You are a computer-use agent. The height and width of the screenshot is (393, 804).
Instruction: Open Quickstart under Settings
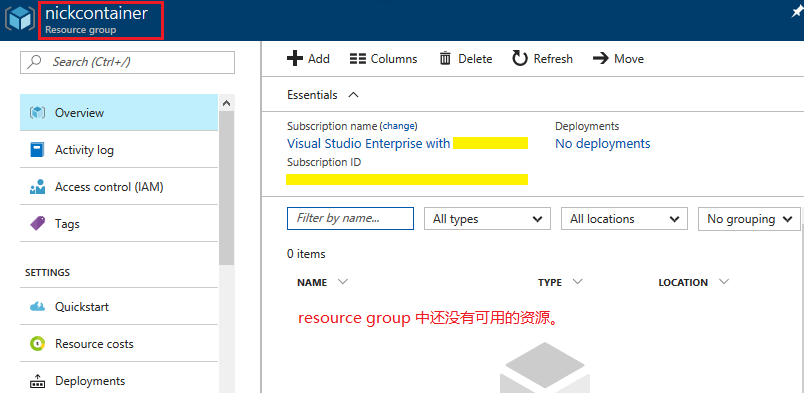pos(119,307)
